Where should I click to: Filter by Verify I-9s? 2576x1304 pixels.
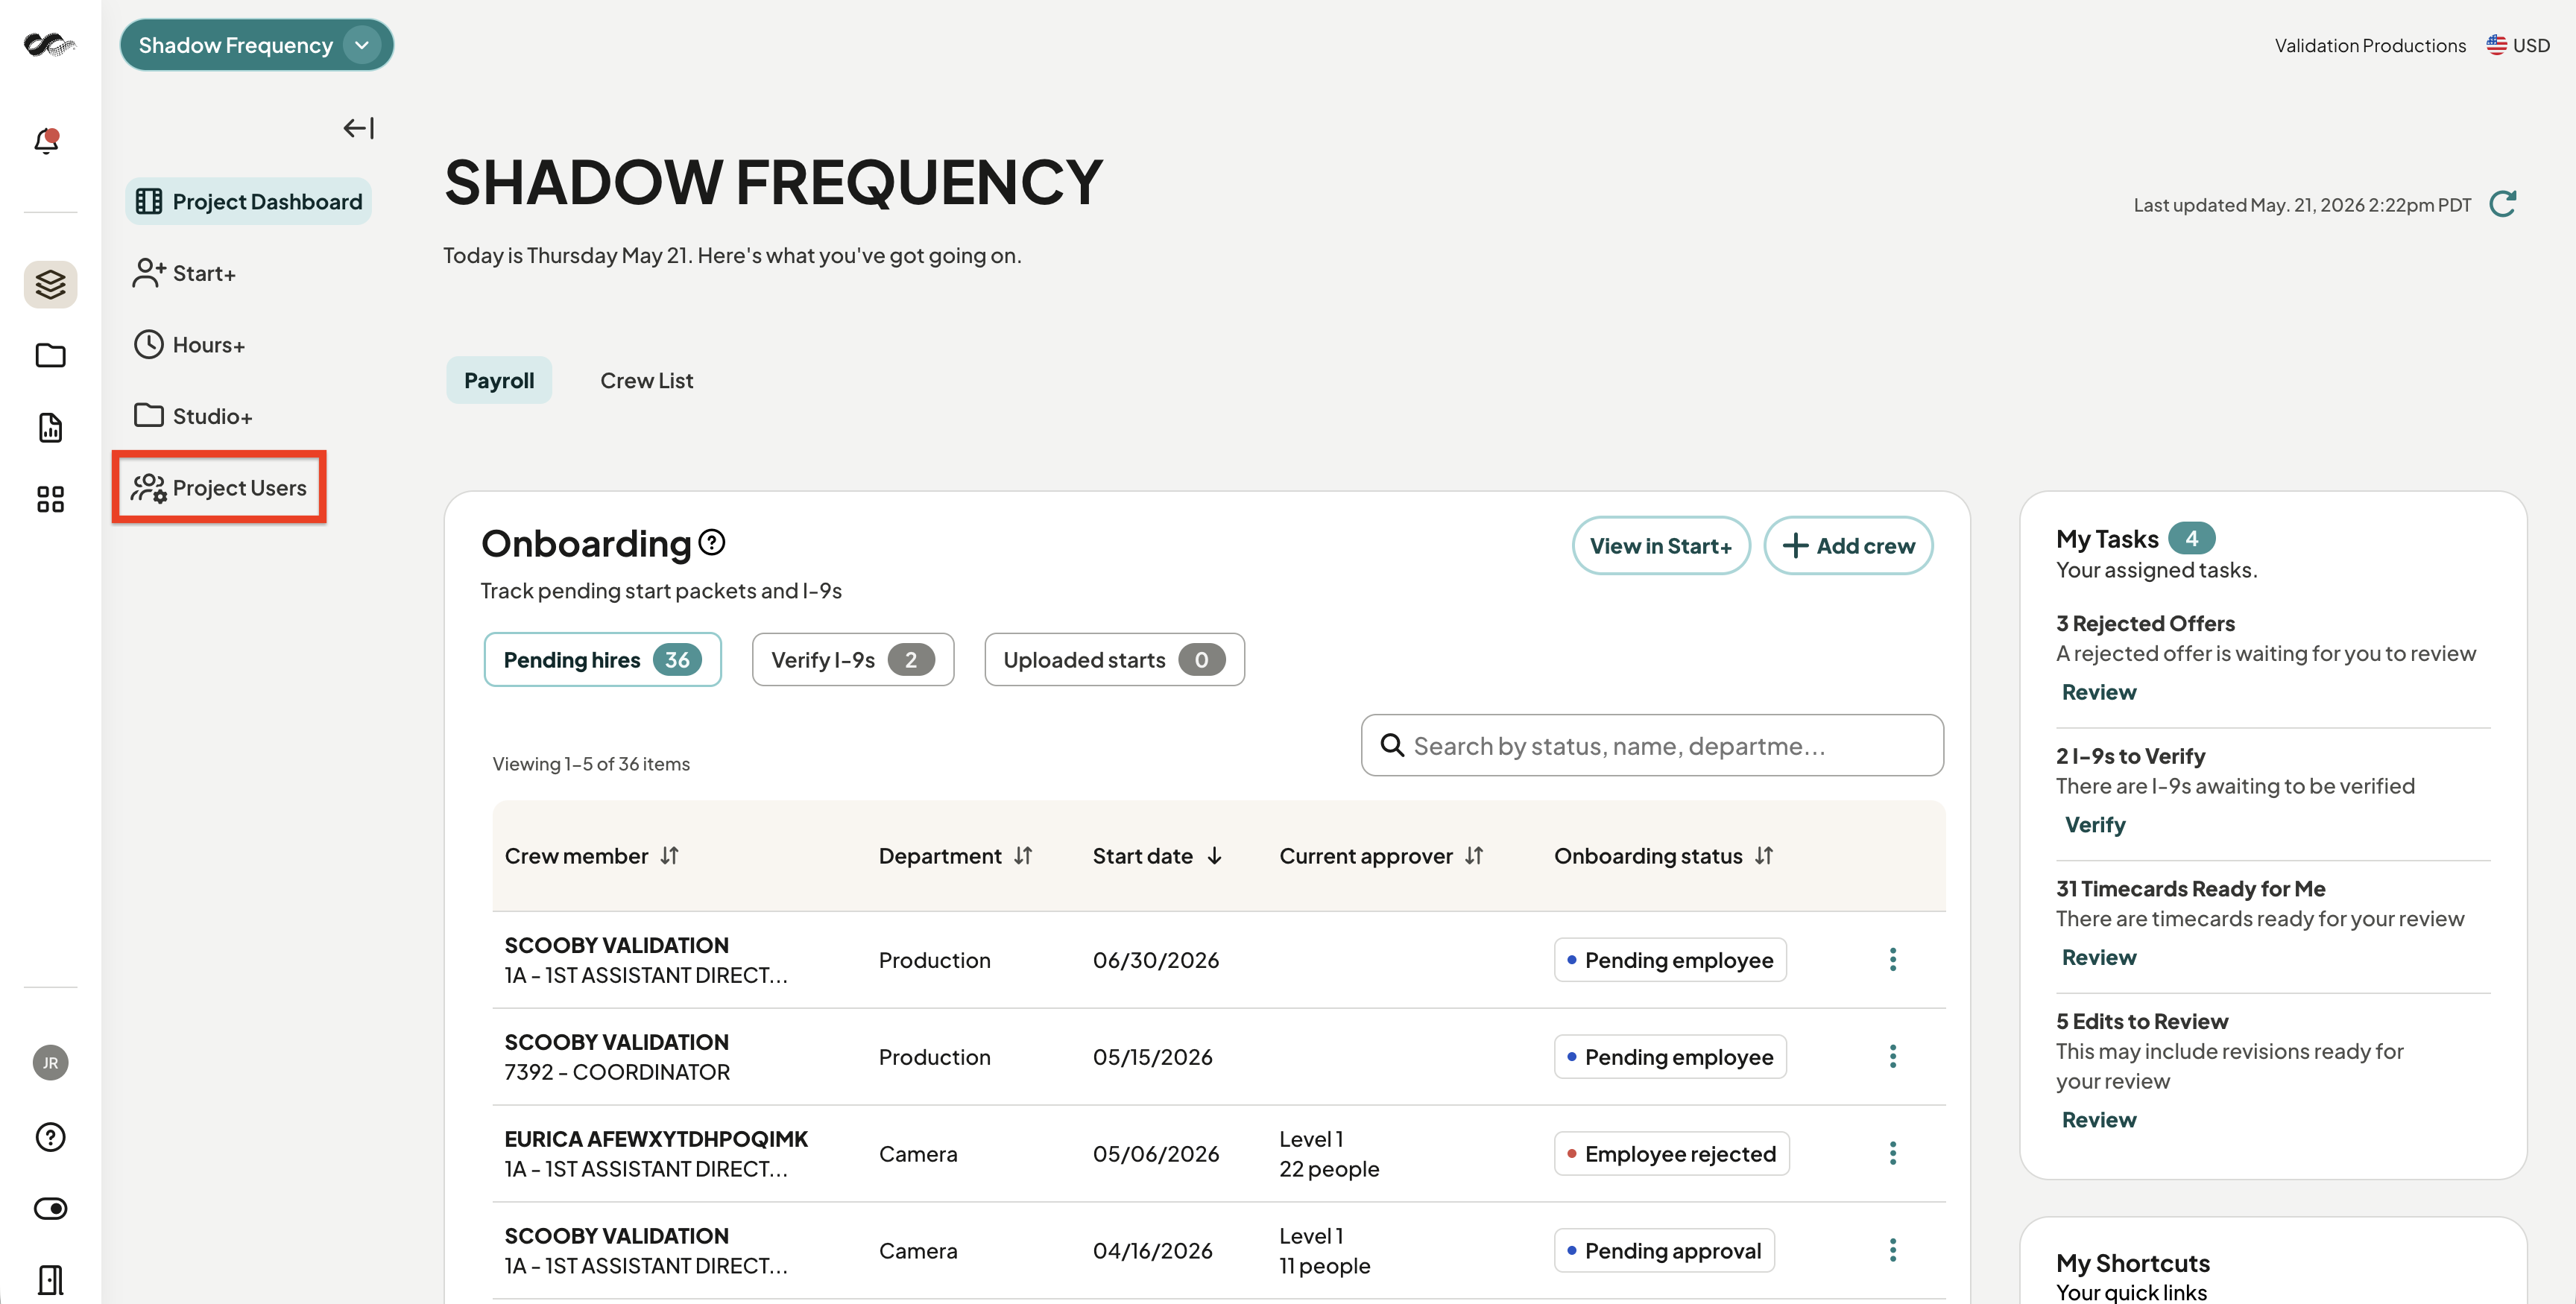(x=853, y=660)
